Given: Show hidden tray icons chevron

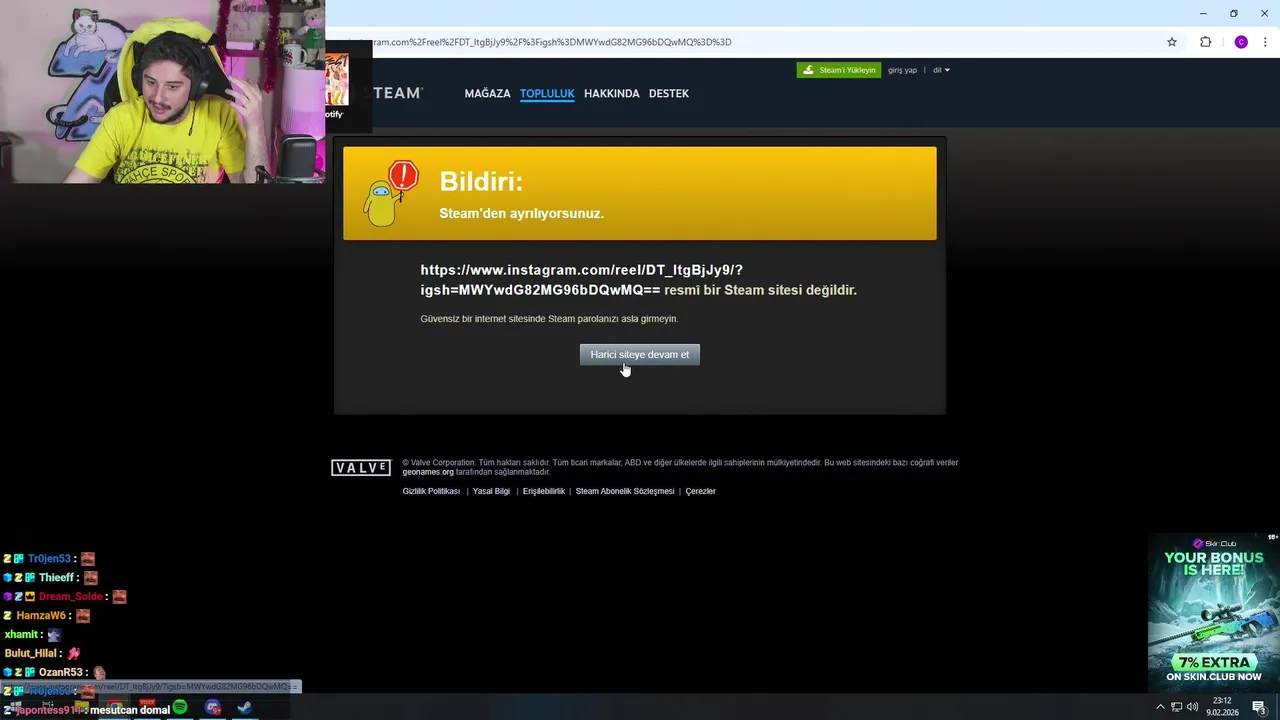Looking at the screenshot, I should pos(1160,707).
